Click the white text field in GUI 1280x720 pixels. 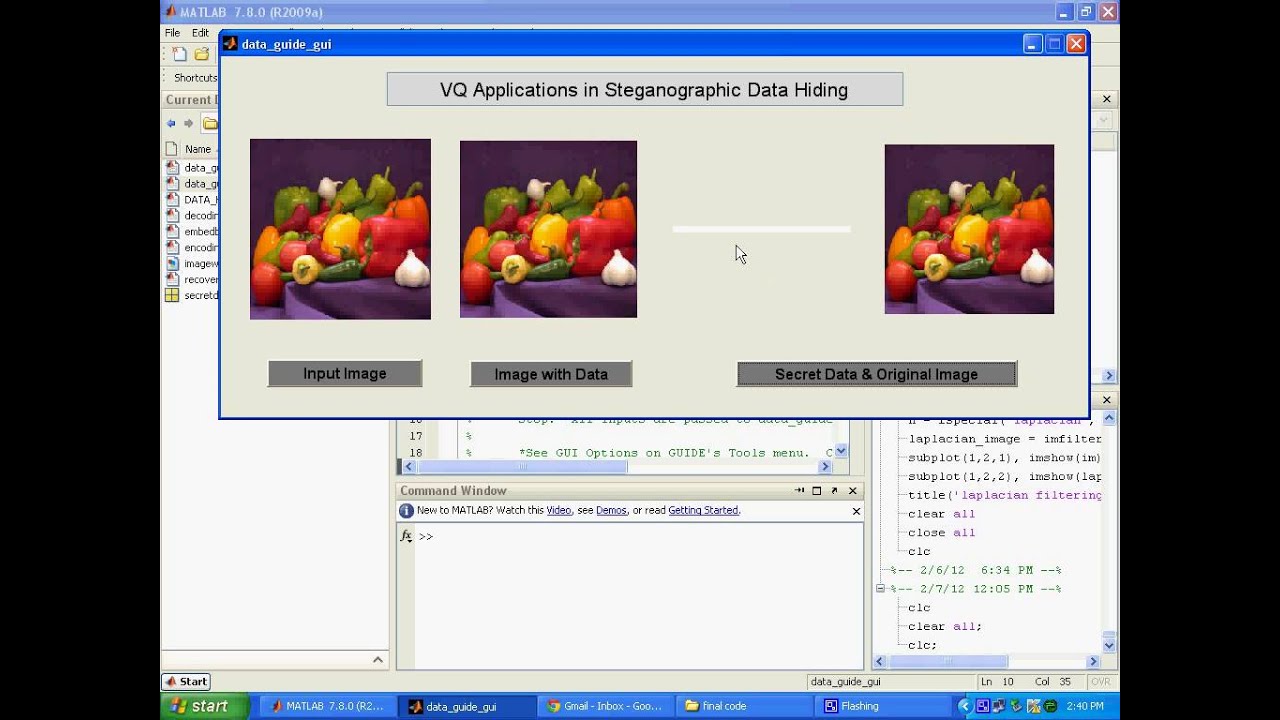click(761, 229)
